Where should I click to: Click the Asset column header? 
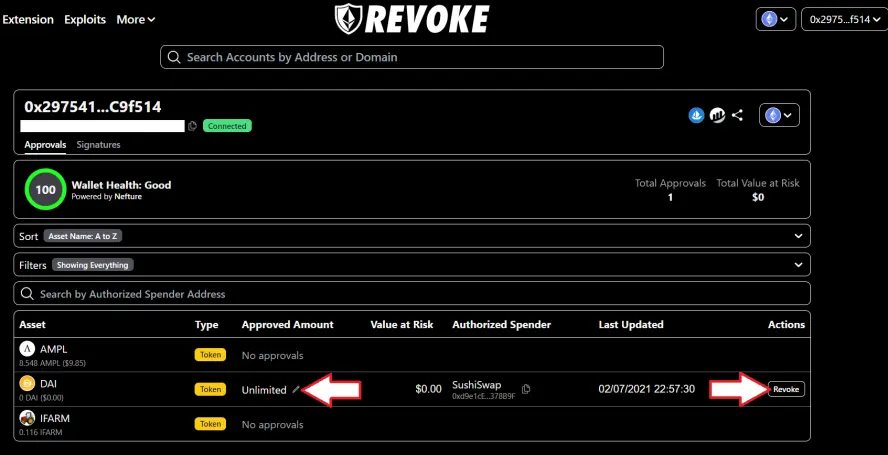(x=32, y=325)
